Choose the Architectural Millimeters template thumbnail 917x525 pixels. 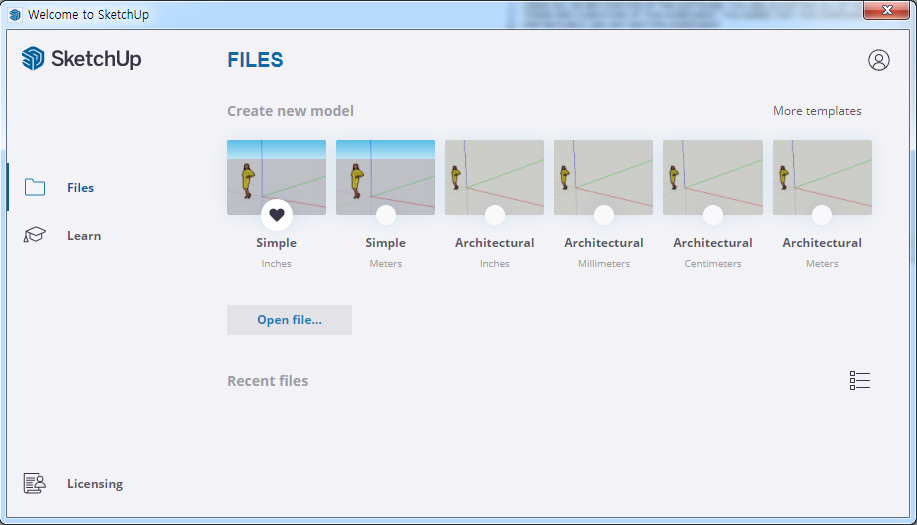tap(604, 177)
